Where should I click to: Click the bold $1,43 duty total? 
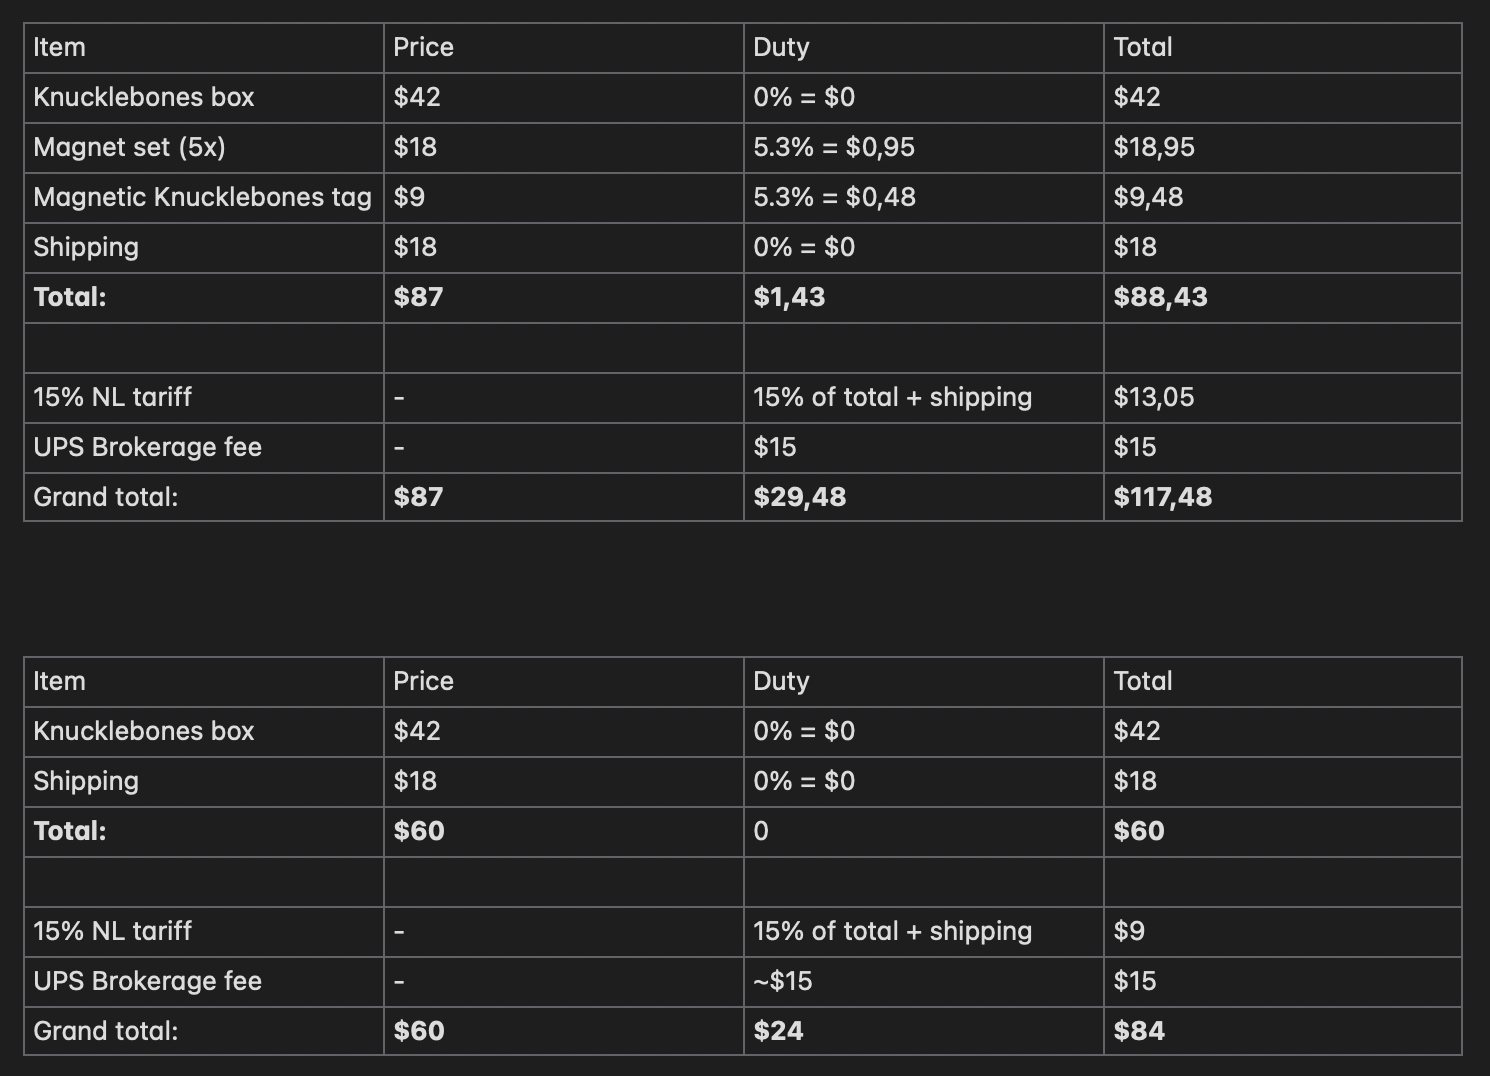789,297
